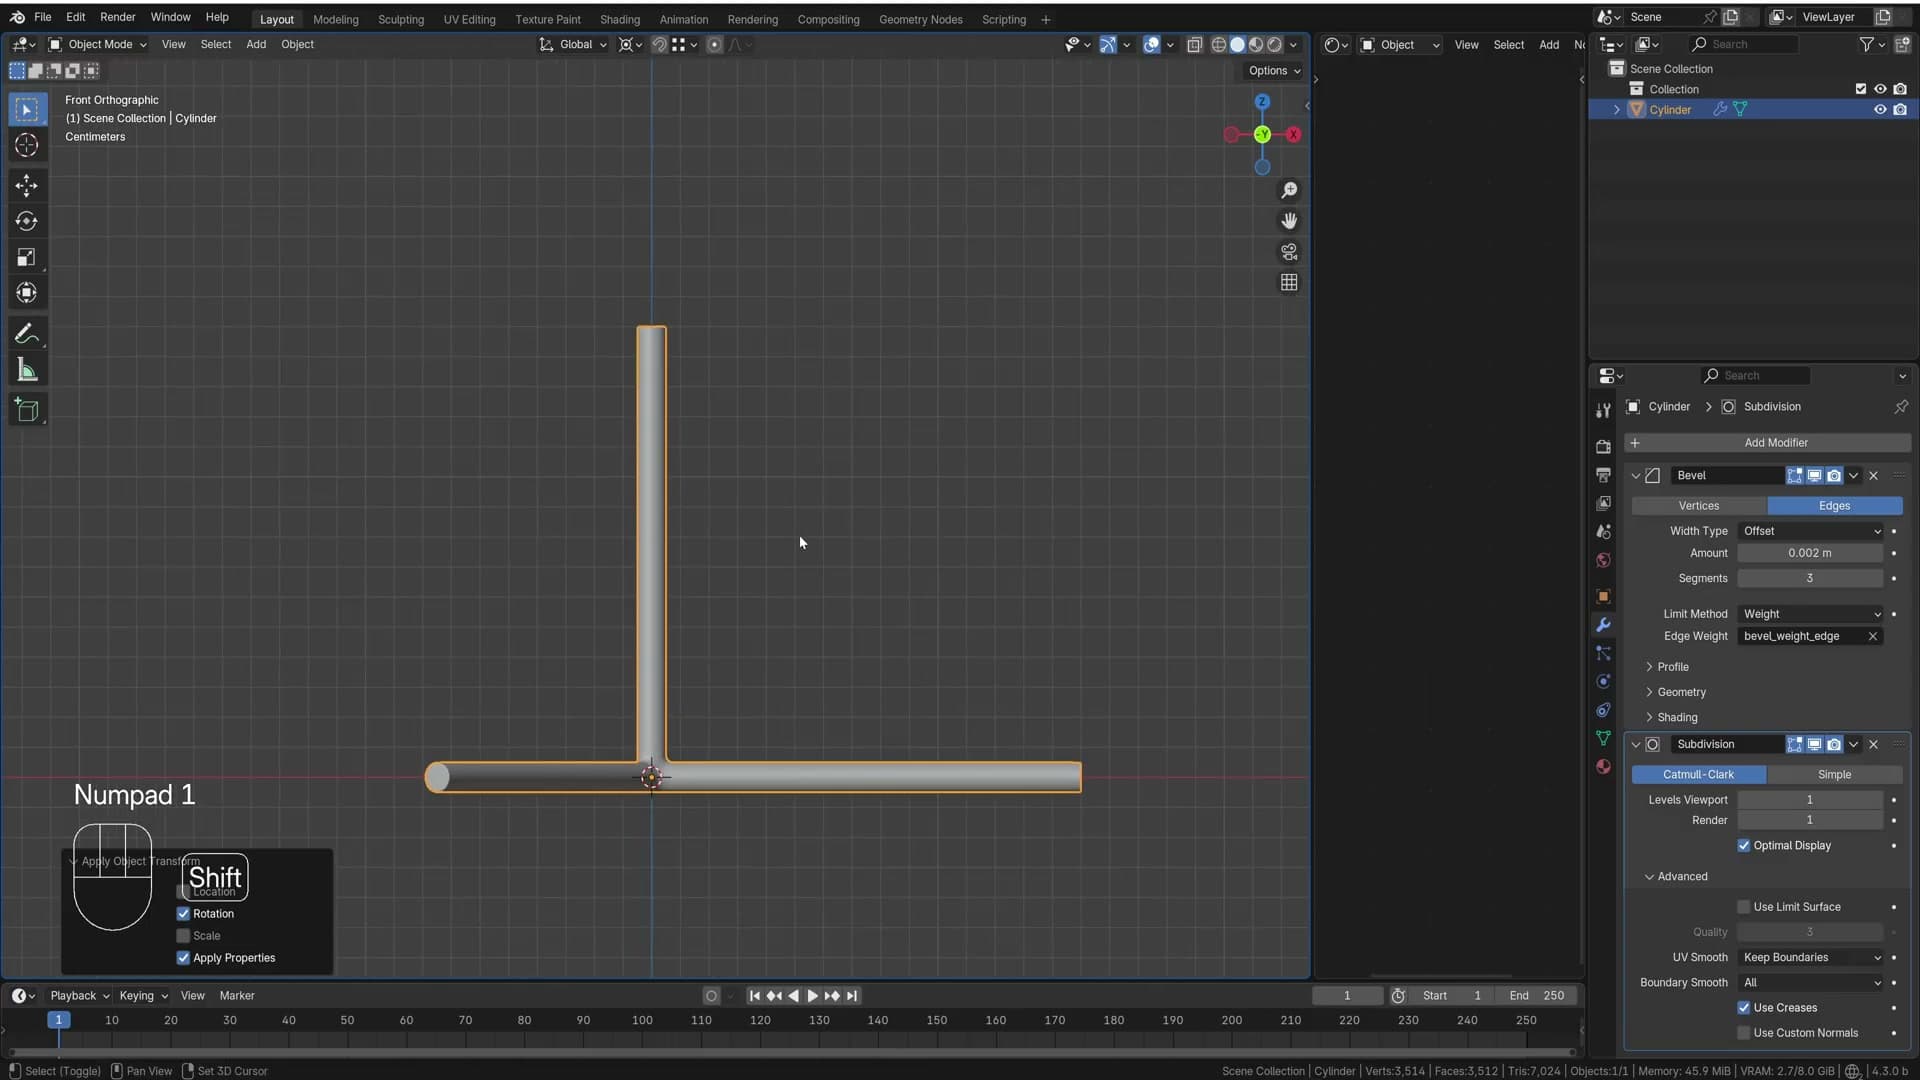The image size is (1920, 1080).
Task: Remove the Bevel modifier with X
Action: tap(1873, 476)
